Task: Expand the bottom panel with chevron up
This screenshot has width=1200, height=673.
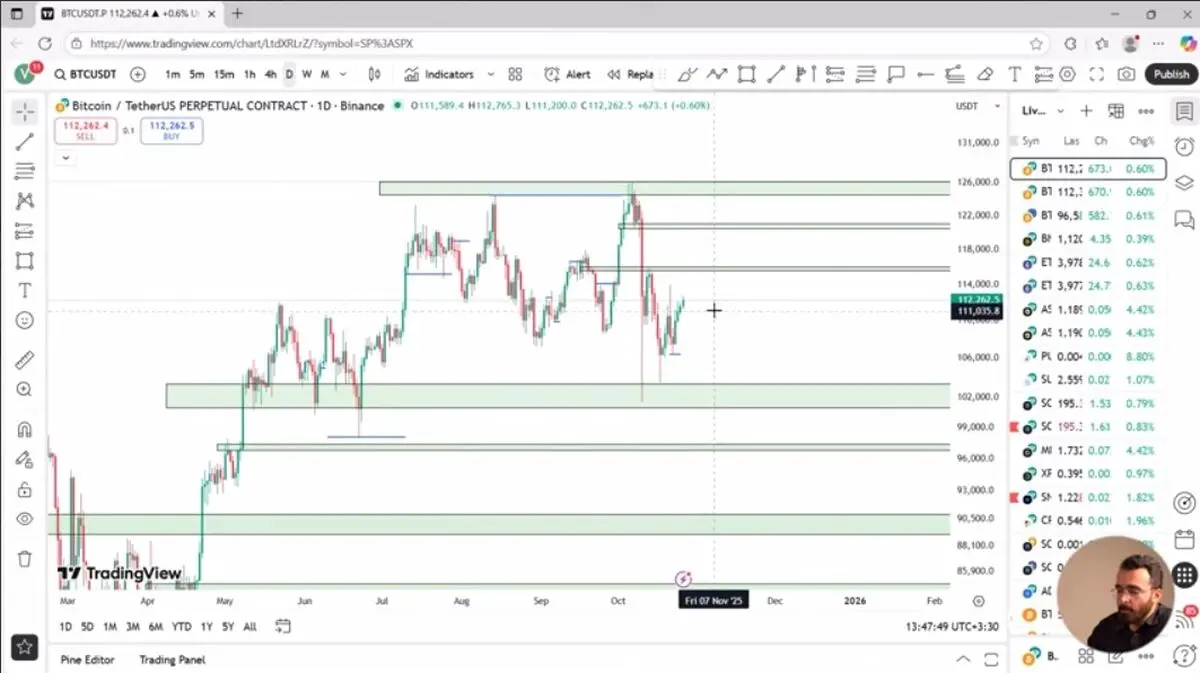Action: pyautogui.click(x=963, y=660)
